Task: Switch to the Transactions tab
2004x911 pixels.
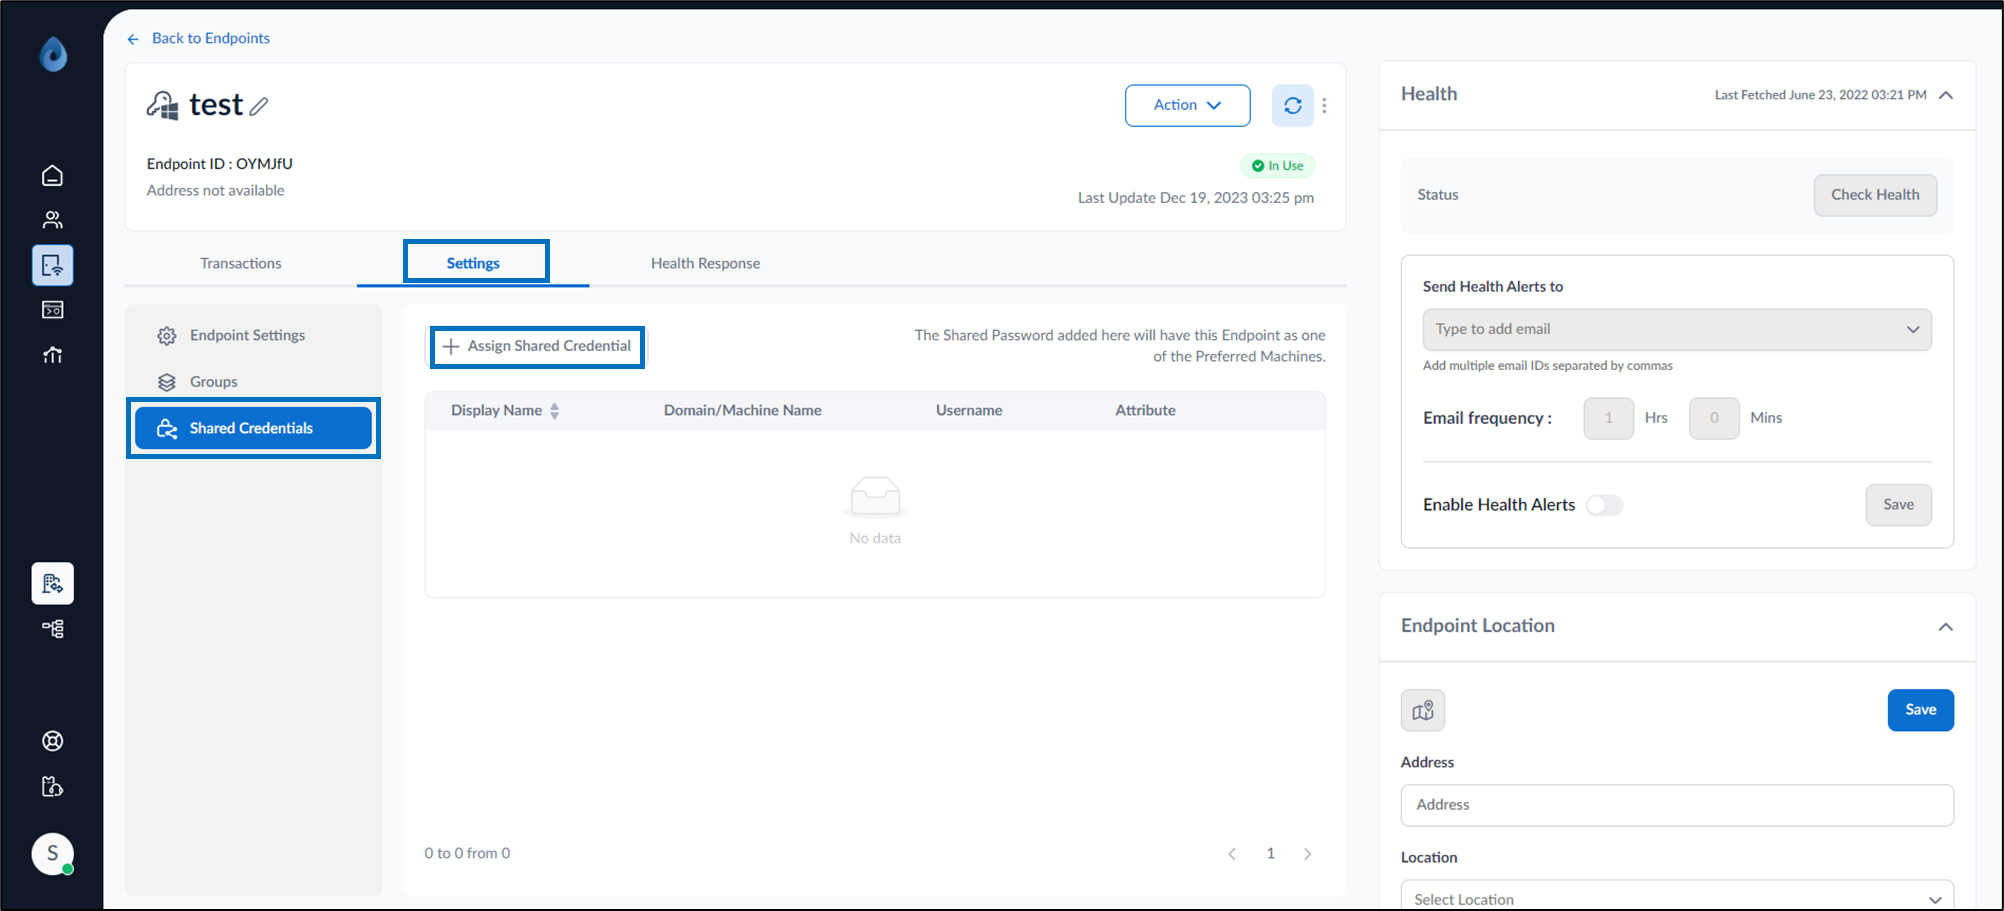Action: point(240,263)
